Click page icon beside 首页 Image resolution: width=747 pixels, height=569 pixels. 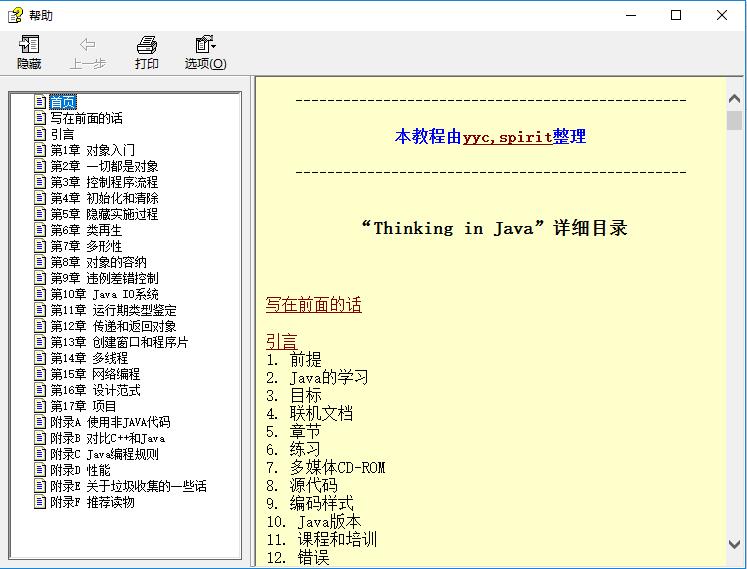pos(40,102)
